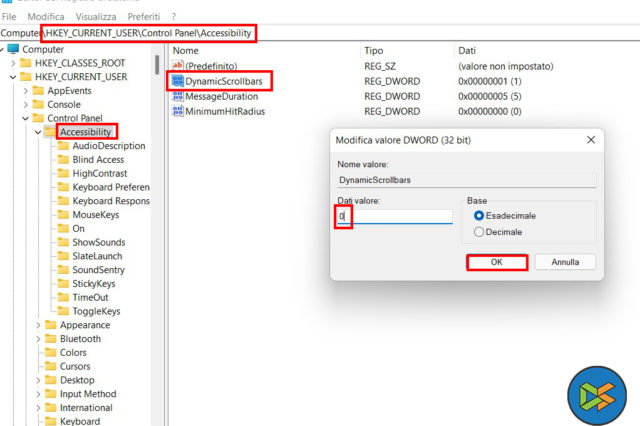This screenshot has height=426, width=640.
Task: Click the registry path address bar
Action: [320, 33]
